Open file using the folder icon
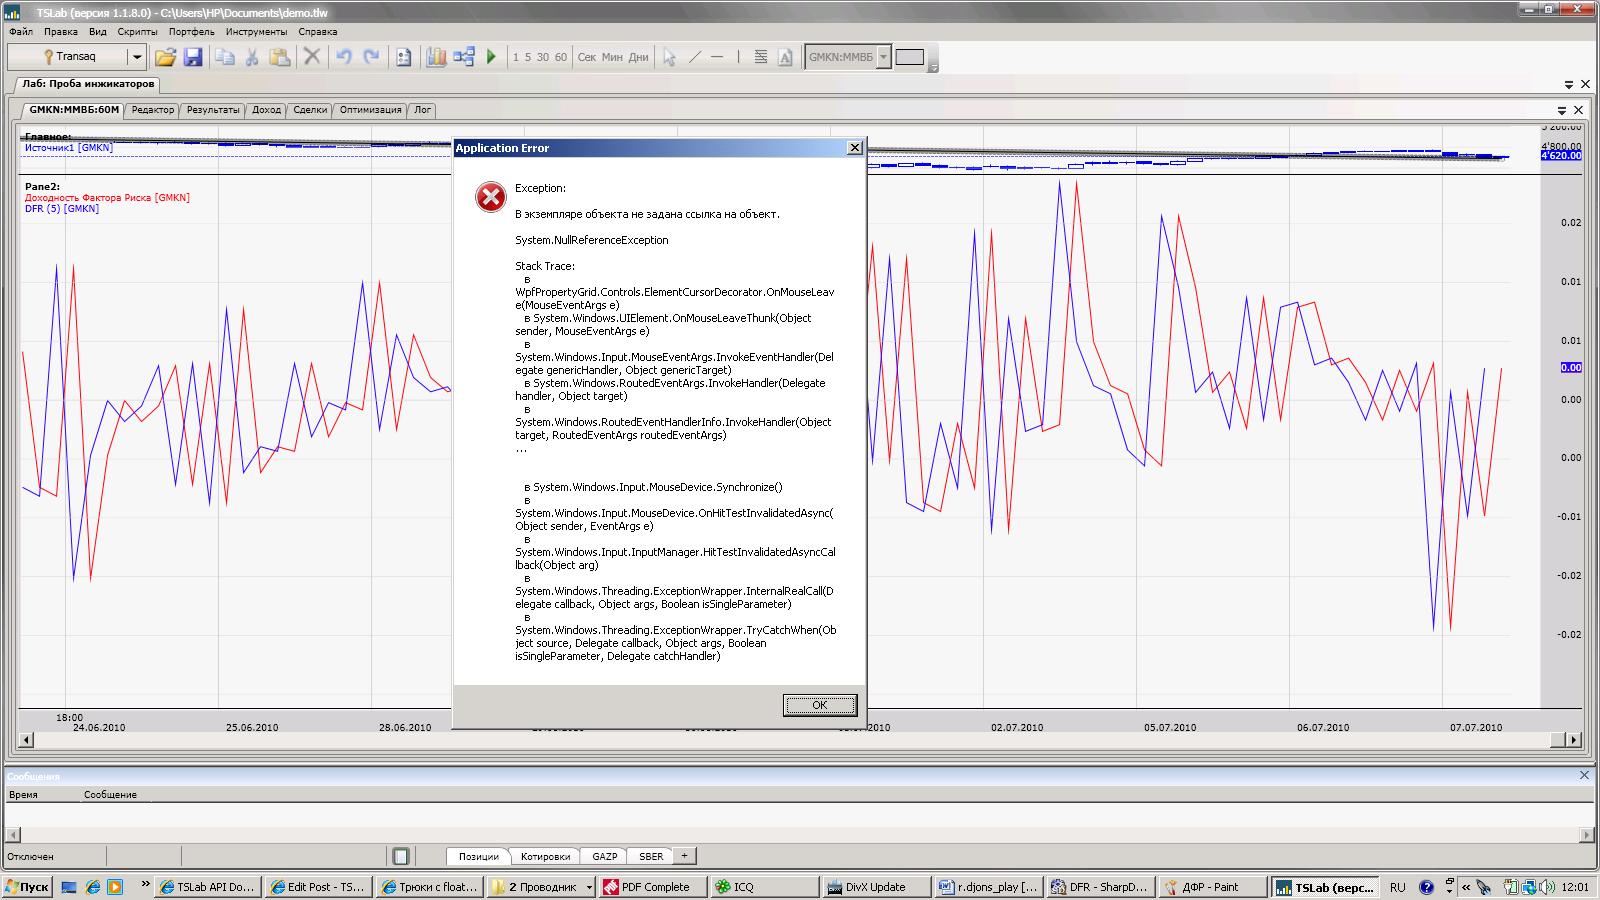Viewport: 1600px width, 900px height. tap(165, 57)
